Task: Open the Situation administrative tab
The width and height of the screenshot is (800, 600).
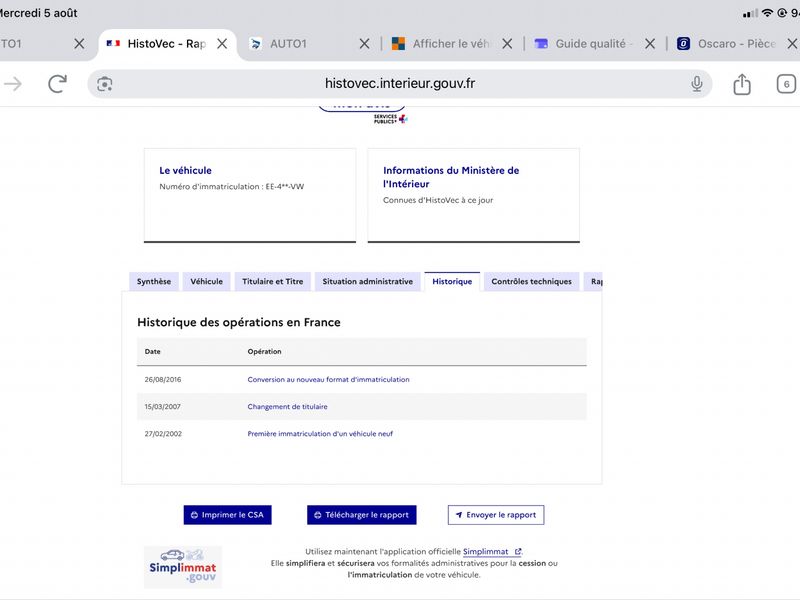Action: click(x=367, y=282)
